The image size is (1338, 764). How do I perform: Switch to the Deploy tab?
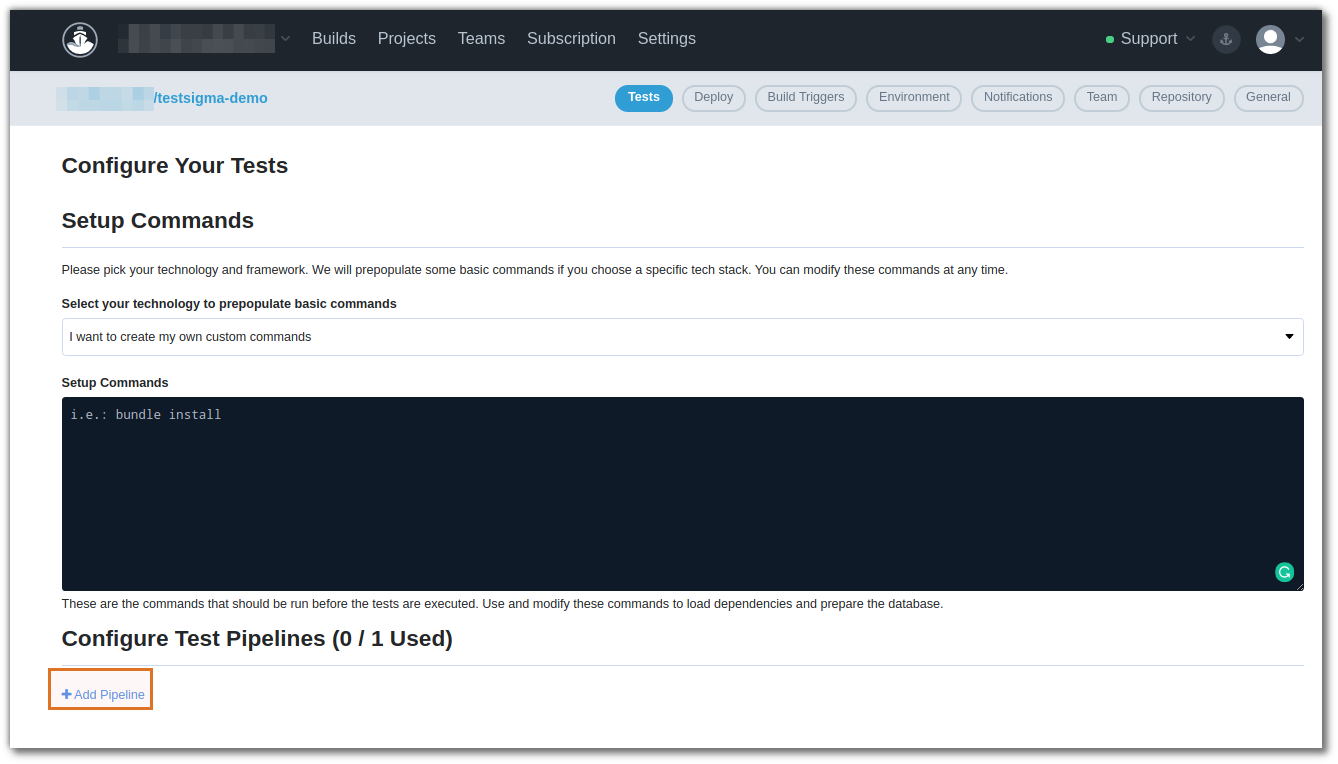[x=713, y=97]
